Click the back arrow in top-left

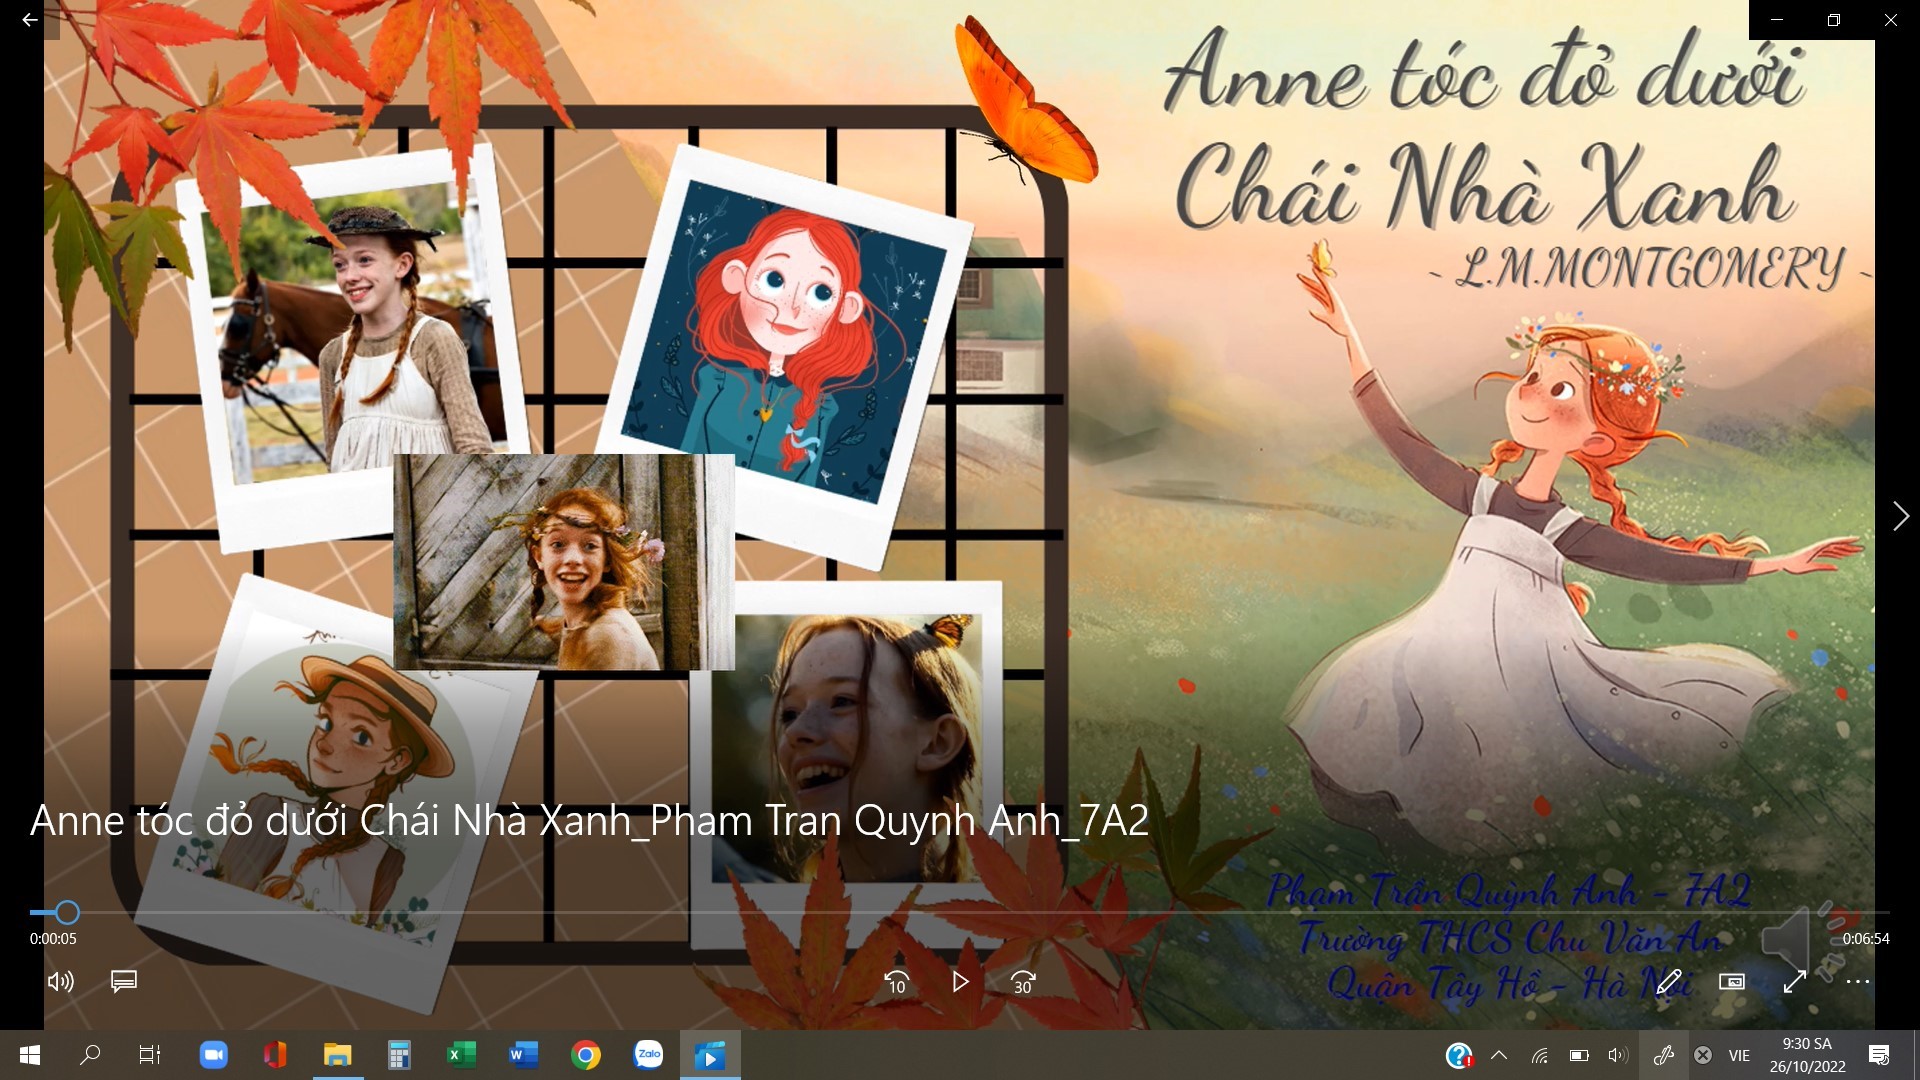[30, 20]
